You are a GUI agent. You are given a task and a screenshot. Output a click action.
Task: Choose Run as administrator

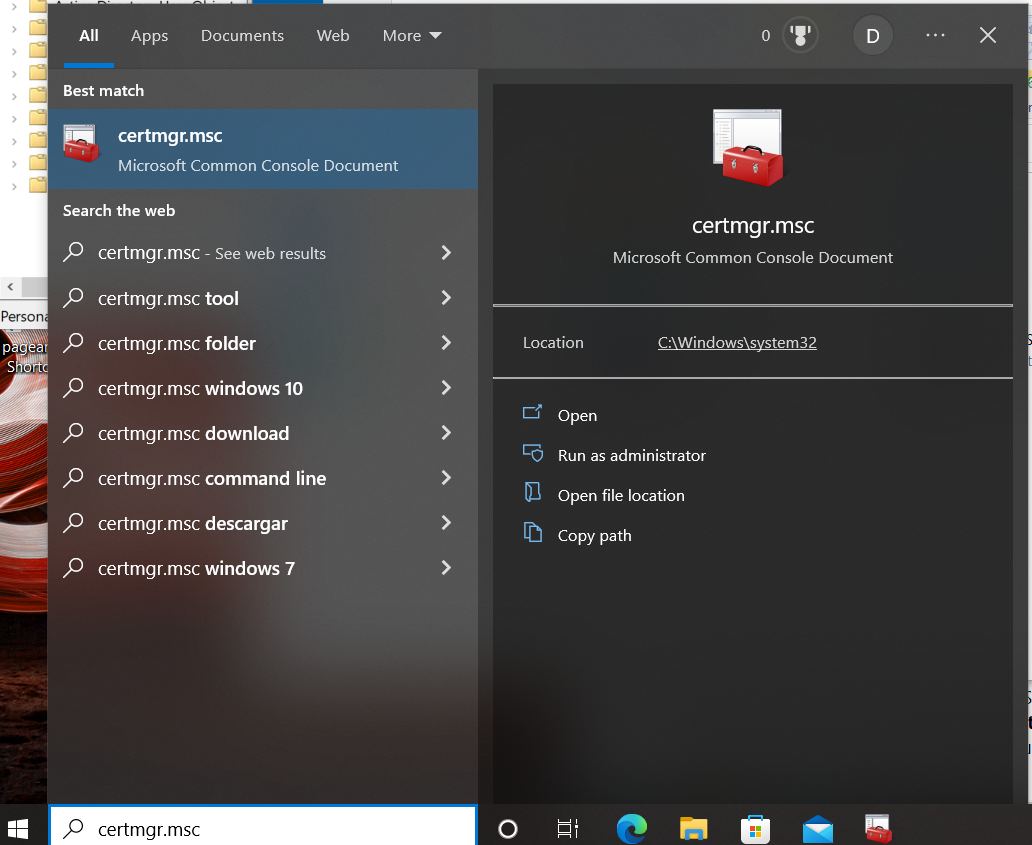coord(631,455)
